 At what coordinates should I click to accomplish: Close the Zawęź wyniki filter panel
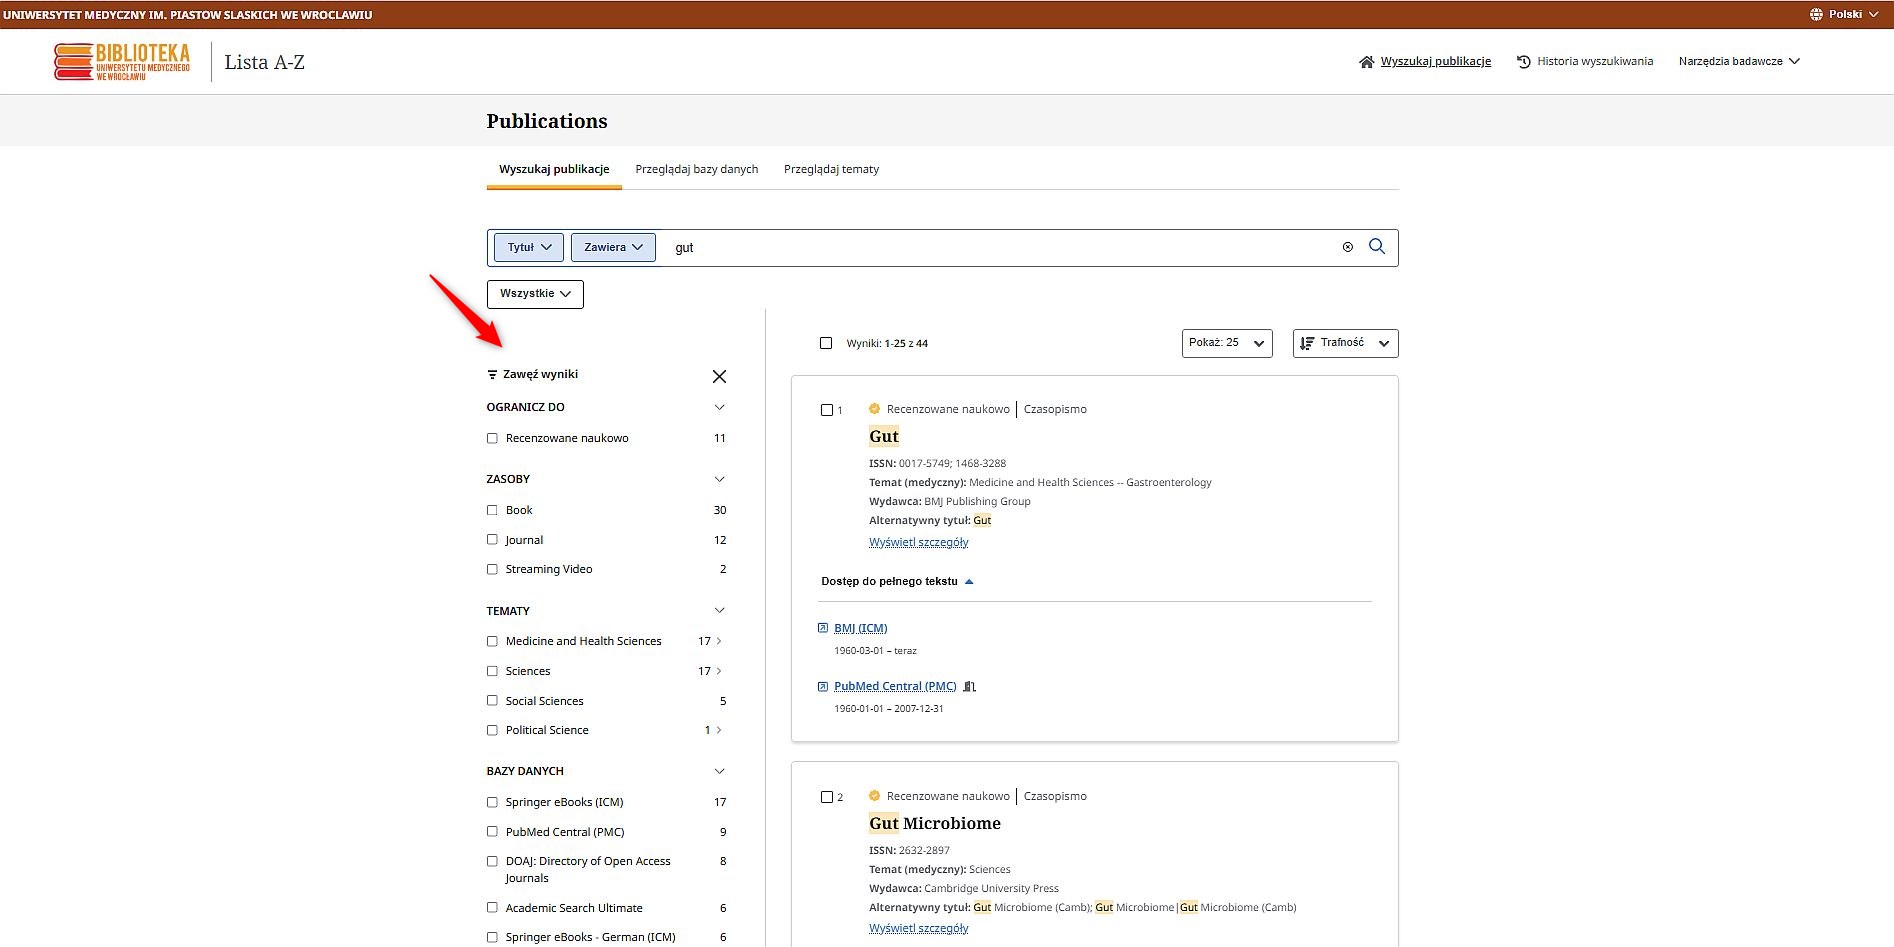pyautogui.click(x=719, y=376)
